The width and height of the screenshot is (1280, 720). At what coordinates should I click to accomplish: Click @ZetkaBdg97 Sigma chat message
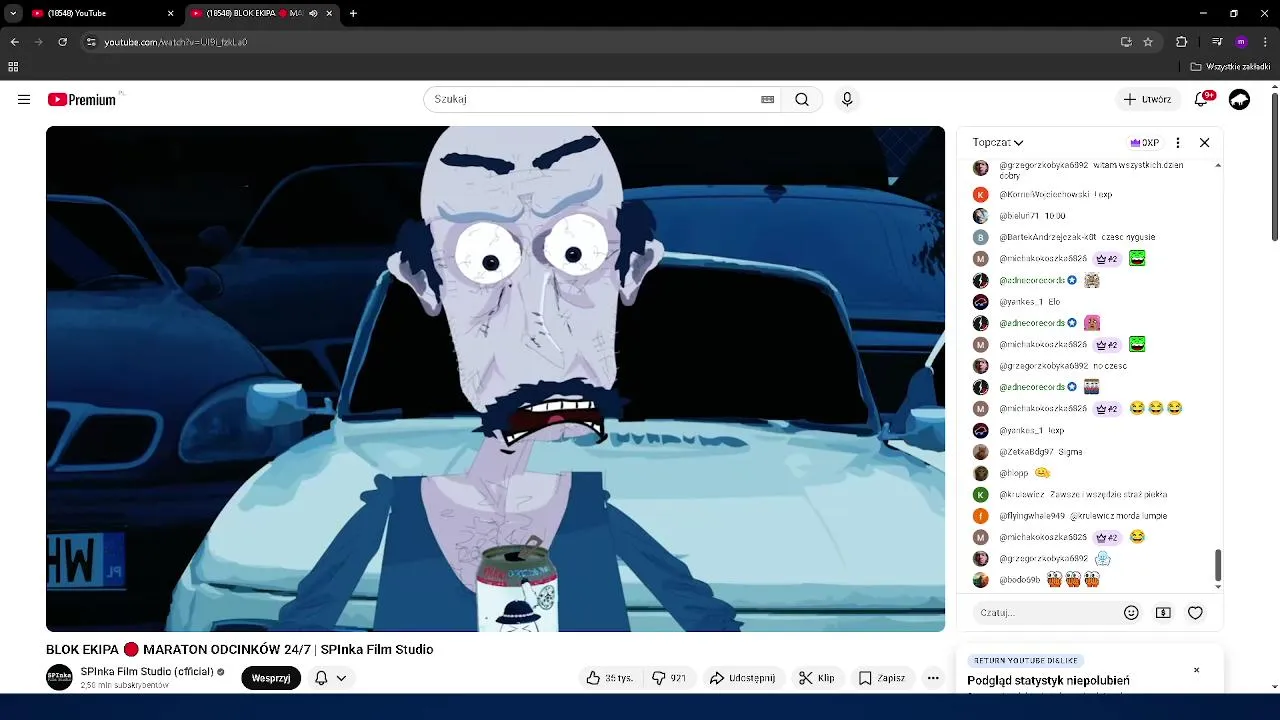pyautogui.click(x=1090, y=452)
